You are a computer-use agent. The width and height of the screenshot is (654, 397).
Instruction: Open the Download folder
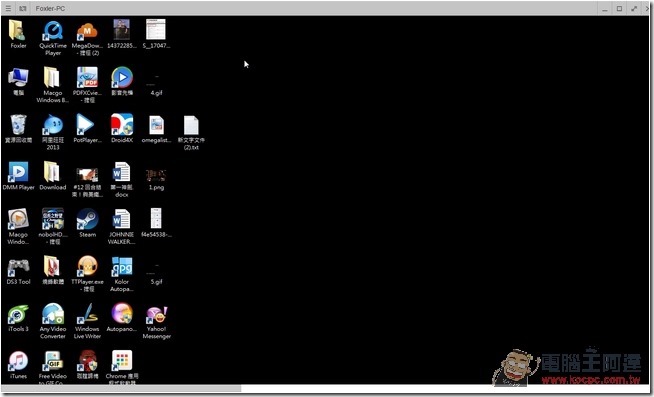tap(53, 172)
